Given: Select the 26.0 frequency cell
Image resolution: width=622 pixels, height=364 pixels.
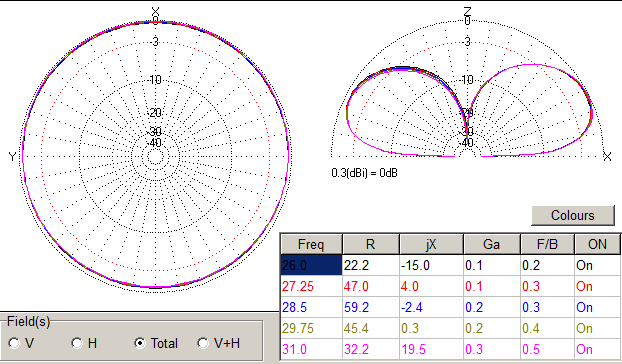Looking at the screenshot, I should tap(311, 265).
